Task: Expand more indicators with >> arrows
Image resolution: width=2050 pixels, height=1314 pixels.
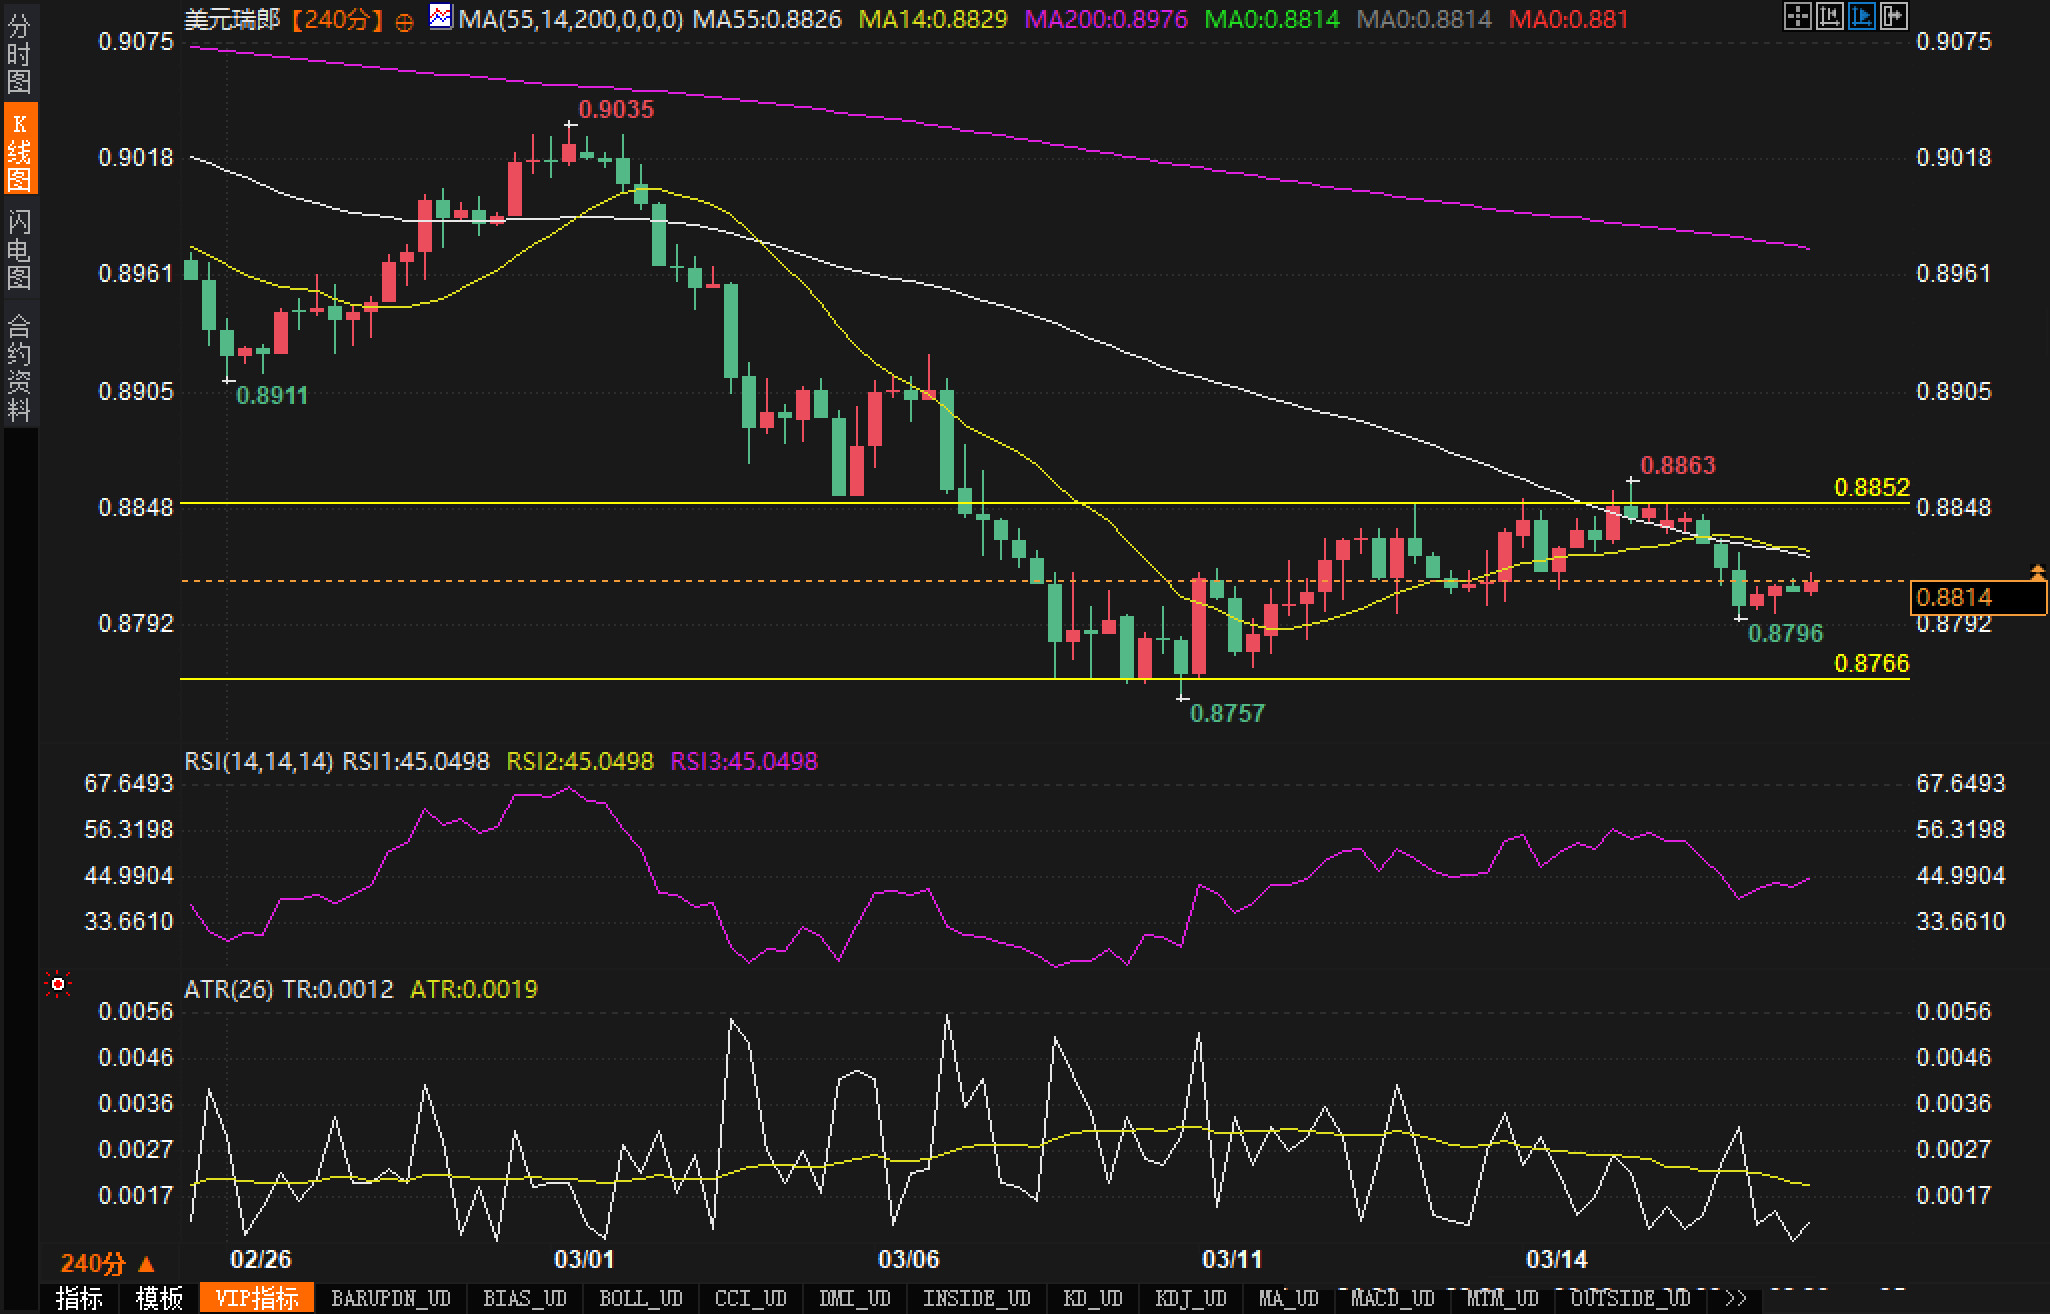Action: coord(1737,1298)
